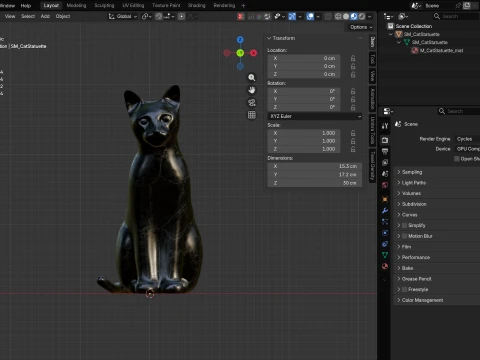This screenshot has height=360, width=480.
Task: Toggle the snapping magnet icon
Action: tap(159, 16)
